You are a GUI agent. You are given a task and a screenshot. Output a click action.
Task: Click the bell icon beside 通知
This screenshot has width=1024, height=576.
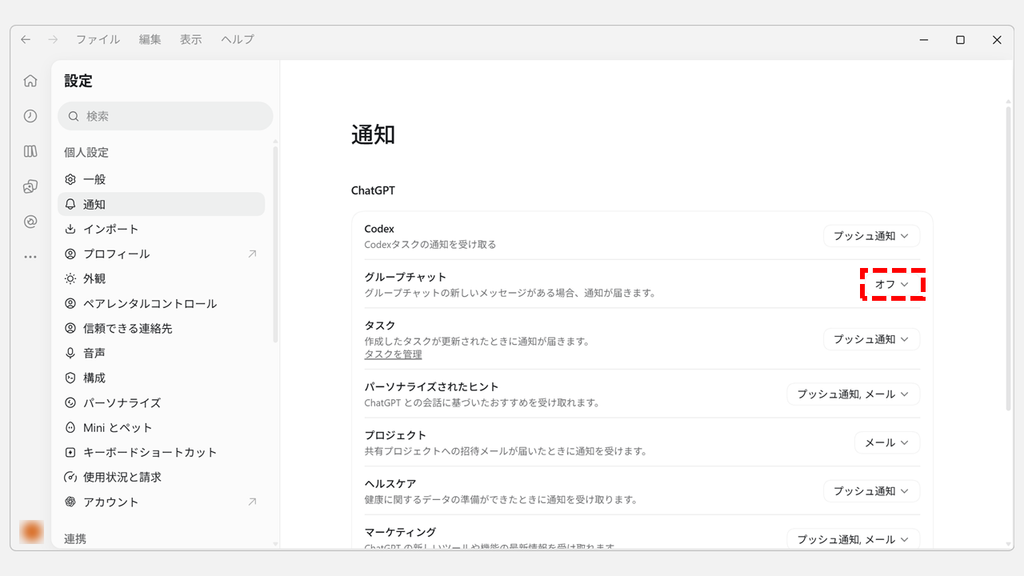pyautogui.click(x=71, y=204)
